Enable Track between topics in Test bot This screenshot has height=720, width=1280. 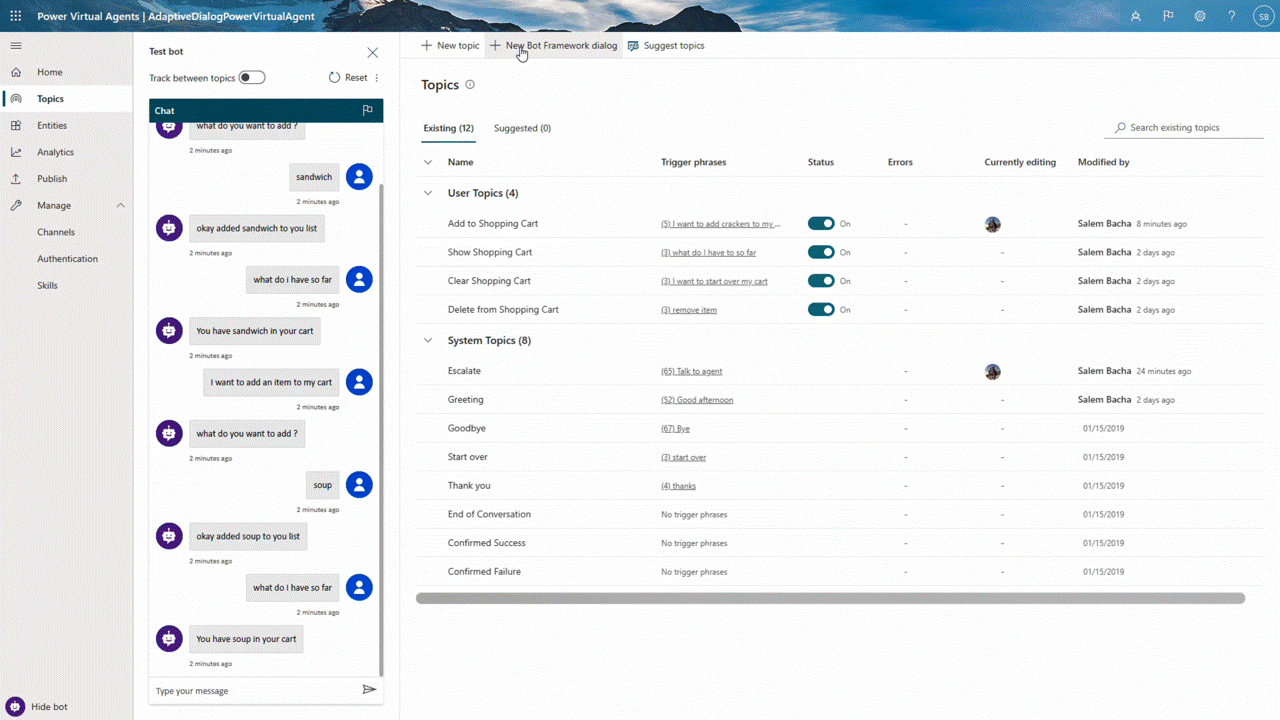click(251, 77)
